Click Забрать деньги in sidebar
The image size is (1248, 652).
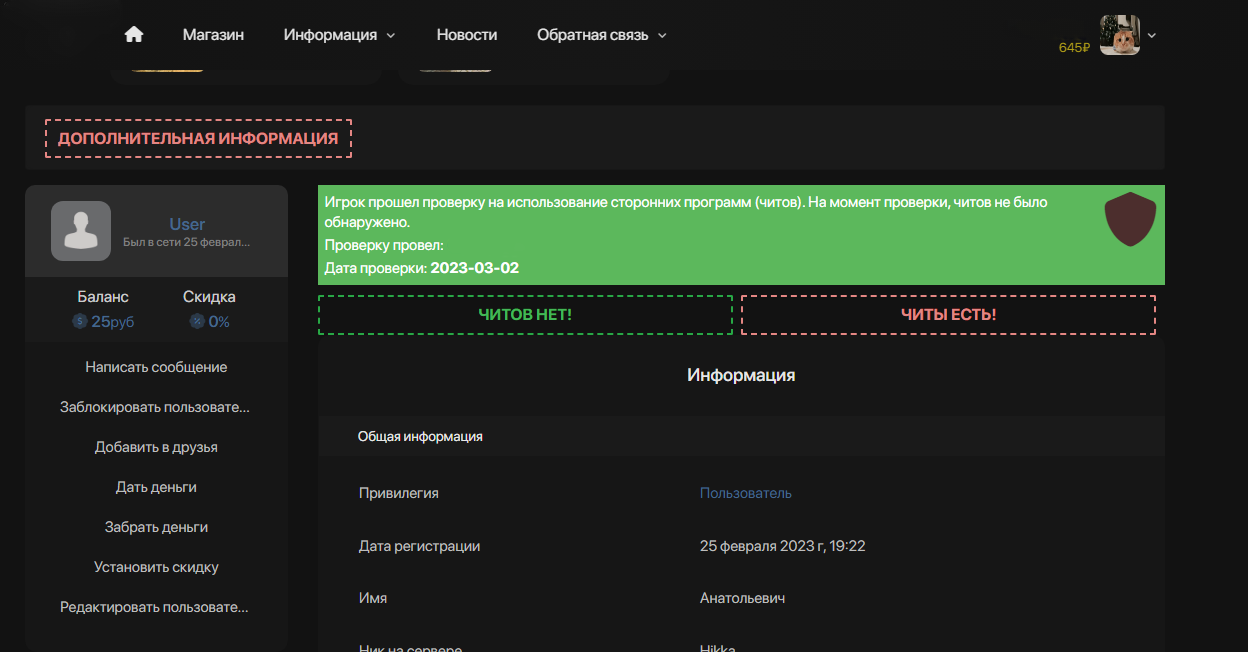click(x=156, y=527)
